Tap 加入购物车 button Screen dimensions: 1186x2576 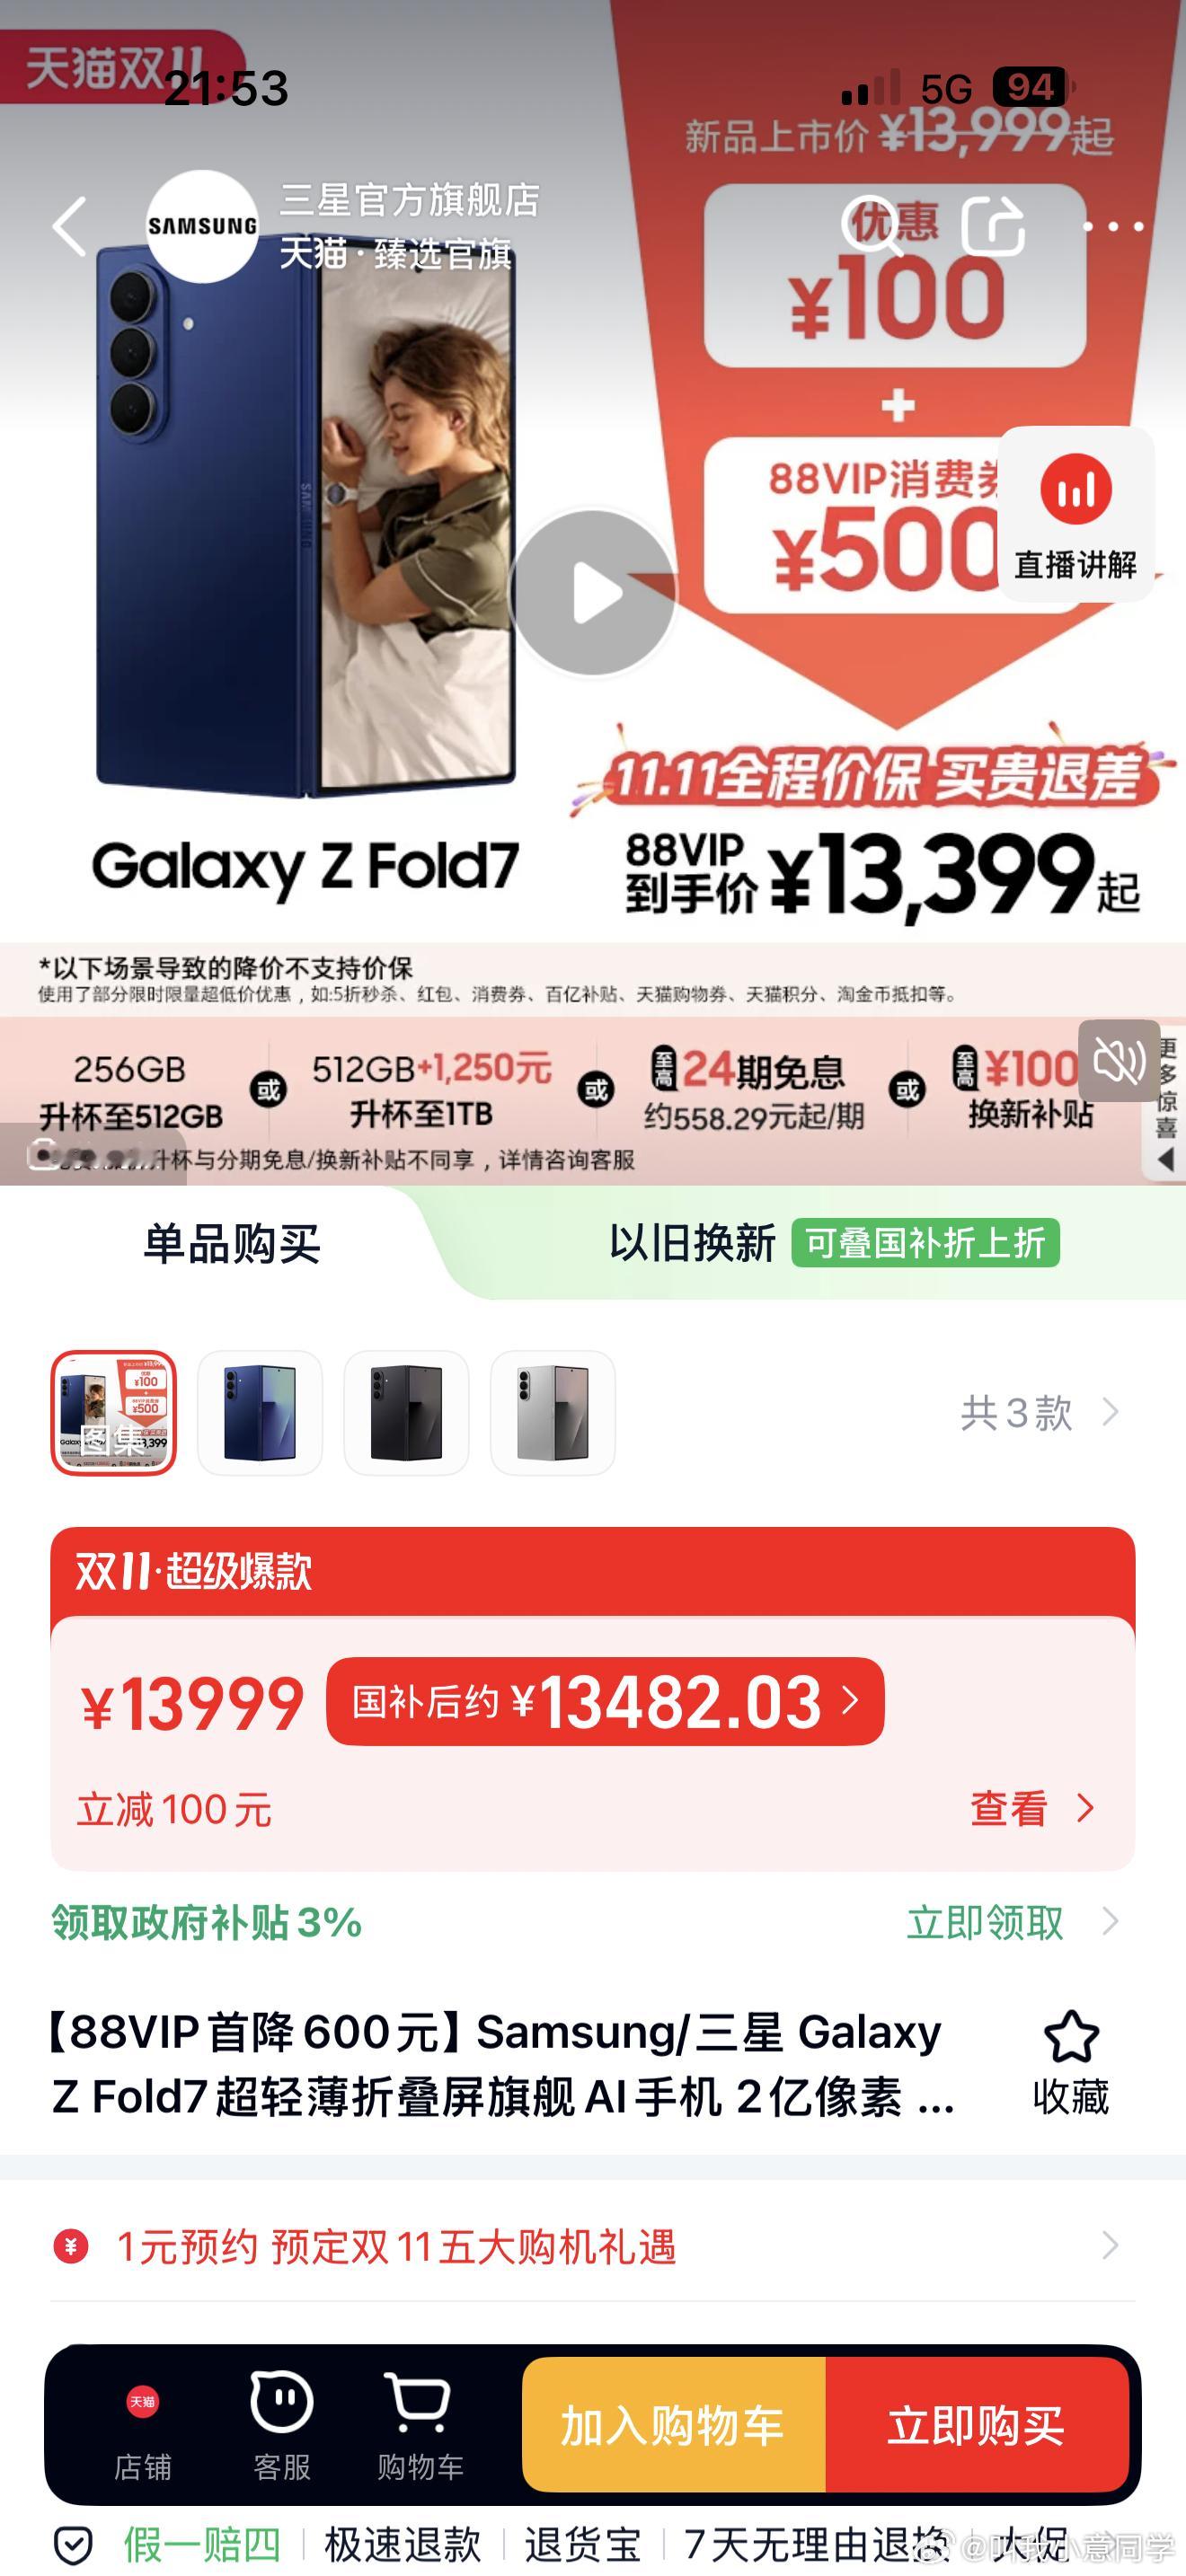[x=674, y=2424]
